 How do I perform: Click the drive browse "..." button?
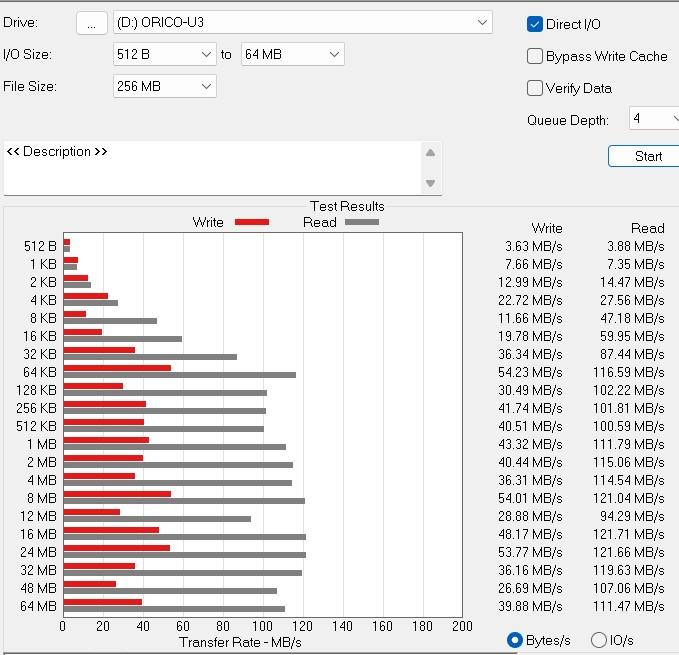click(x=91, y=23)
